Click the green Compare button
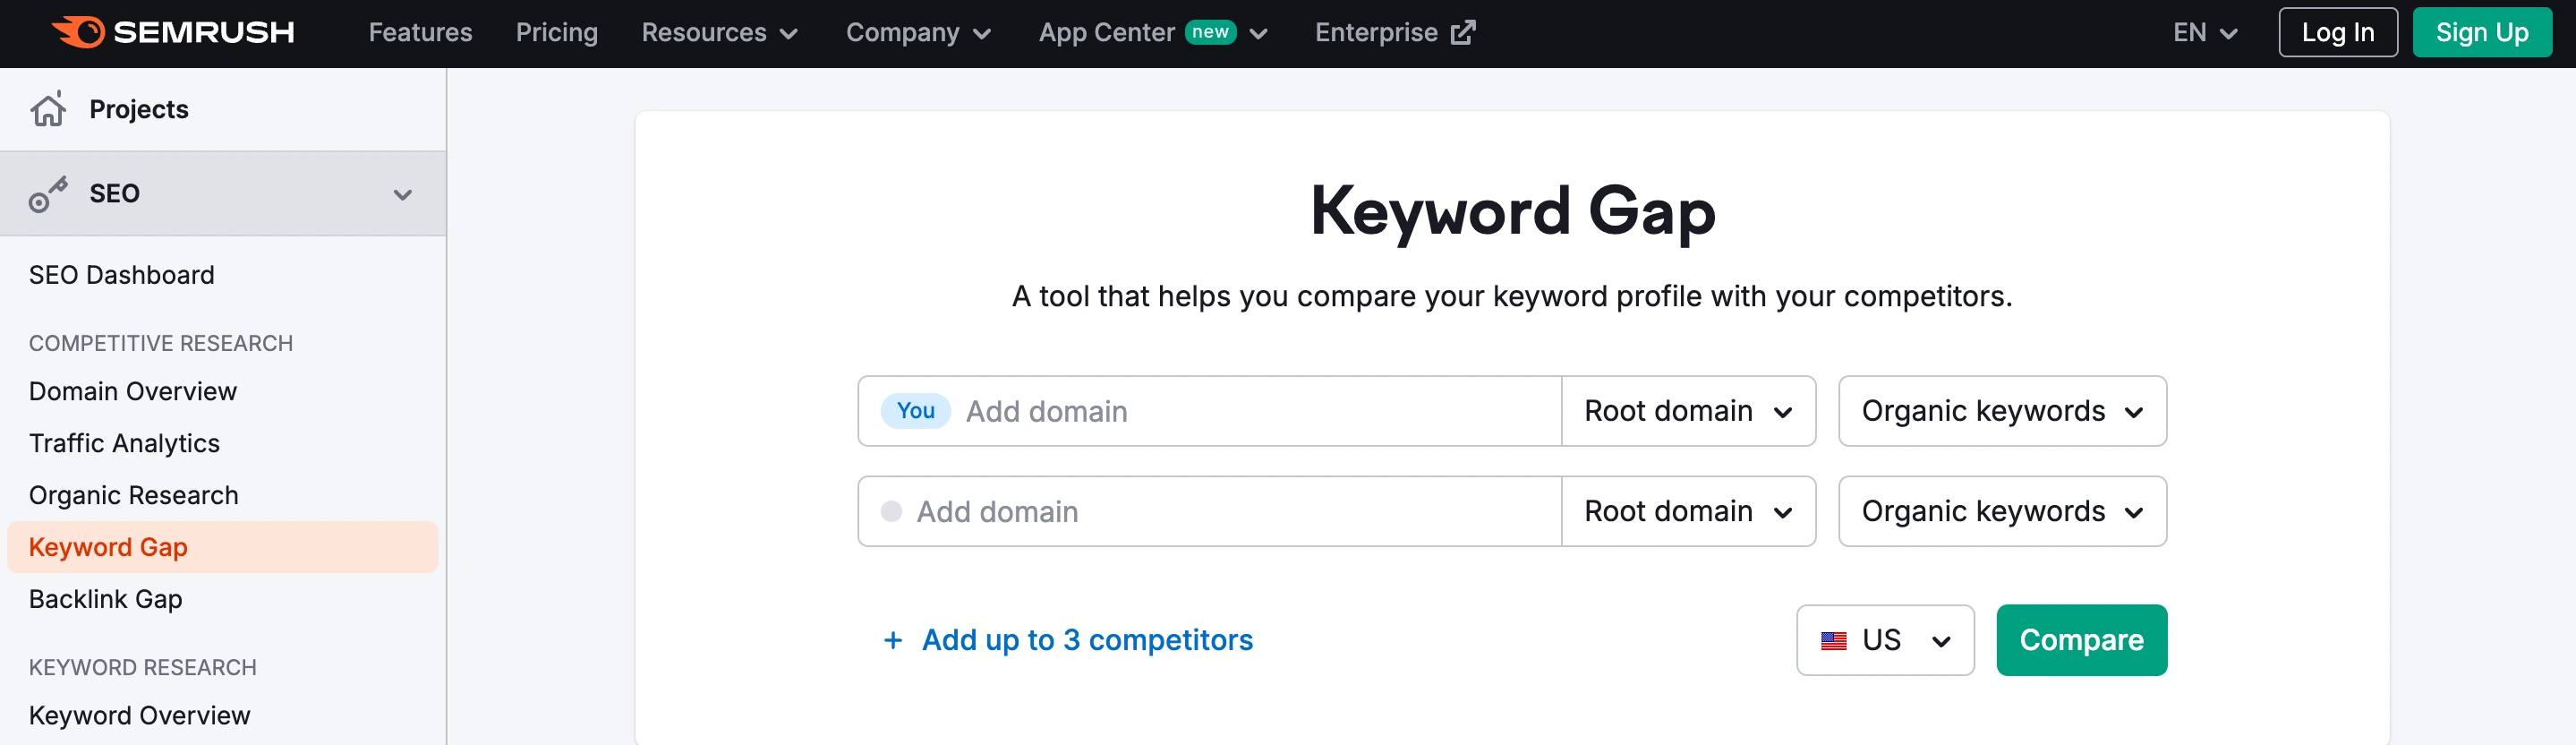This screenshot has width=2576, height=745. click(x=2081, y=640)
